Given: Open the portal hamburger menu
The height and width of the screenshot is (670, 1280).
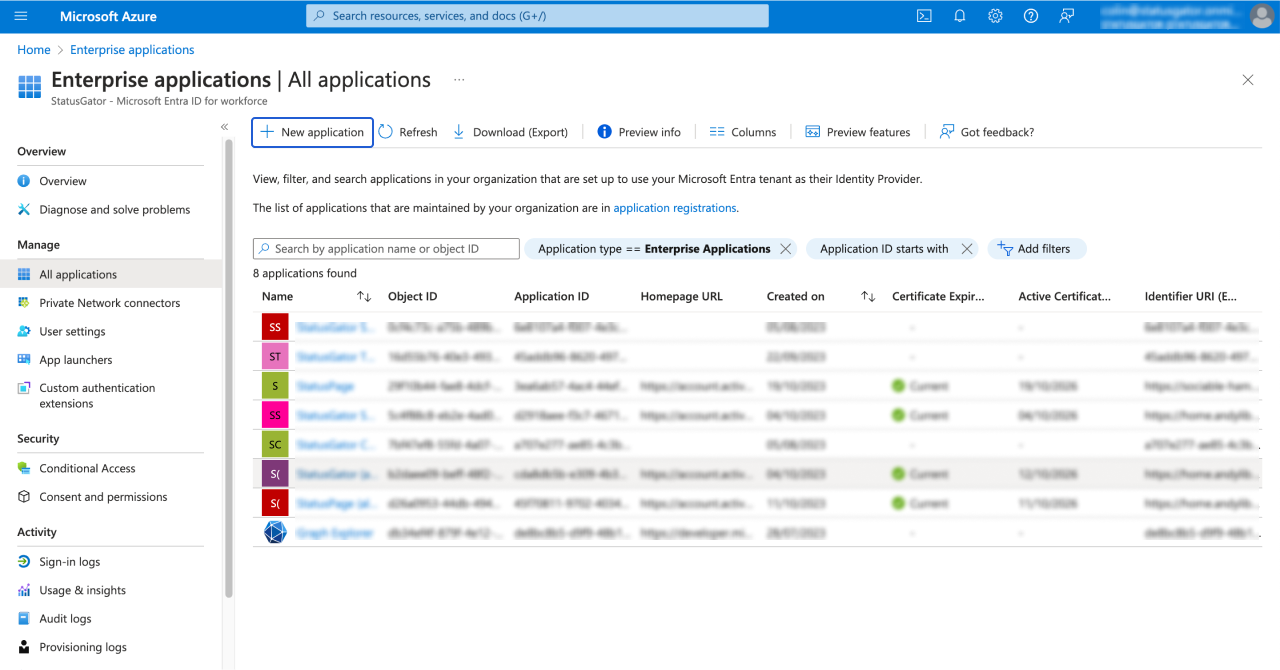Looking at the screenshot, I should pos(21,16).
